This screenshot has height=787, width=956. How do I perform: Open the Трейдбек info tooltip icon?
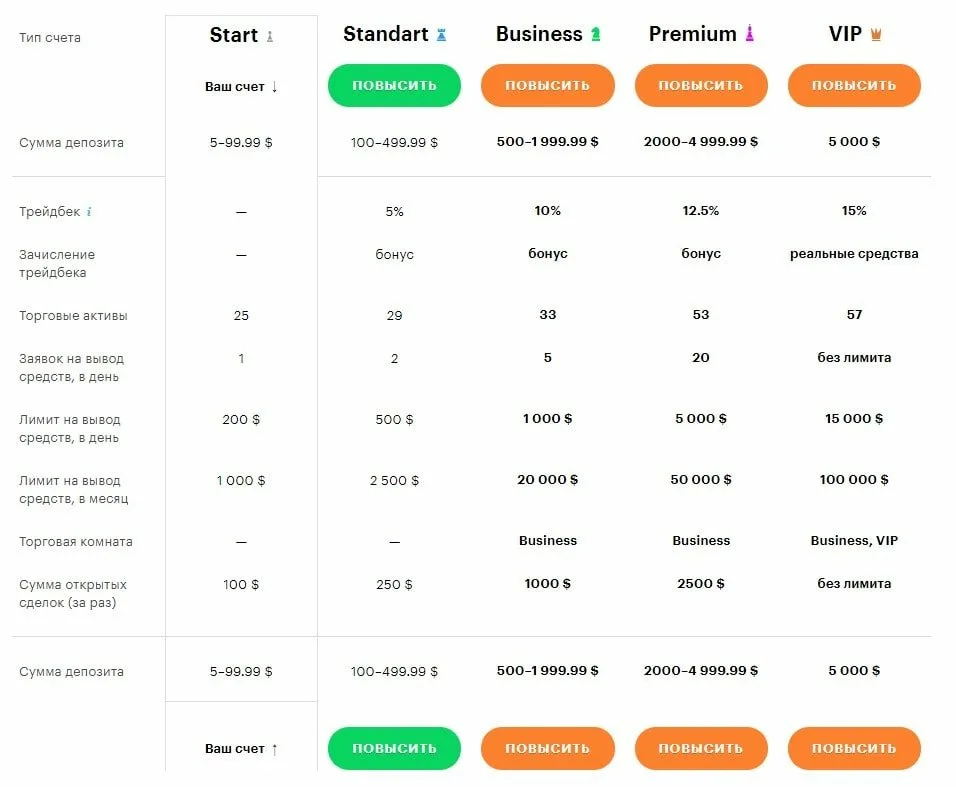click(89, 212)
